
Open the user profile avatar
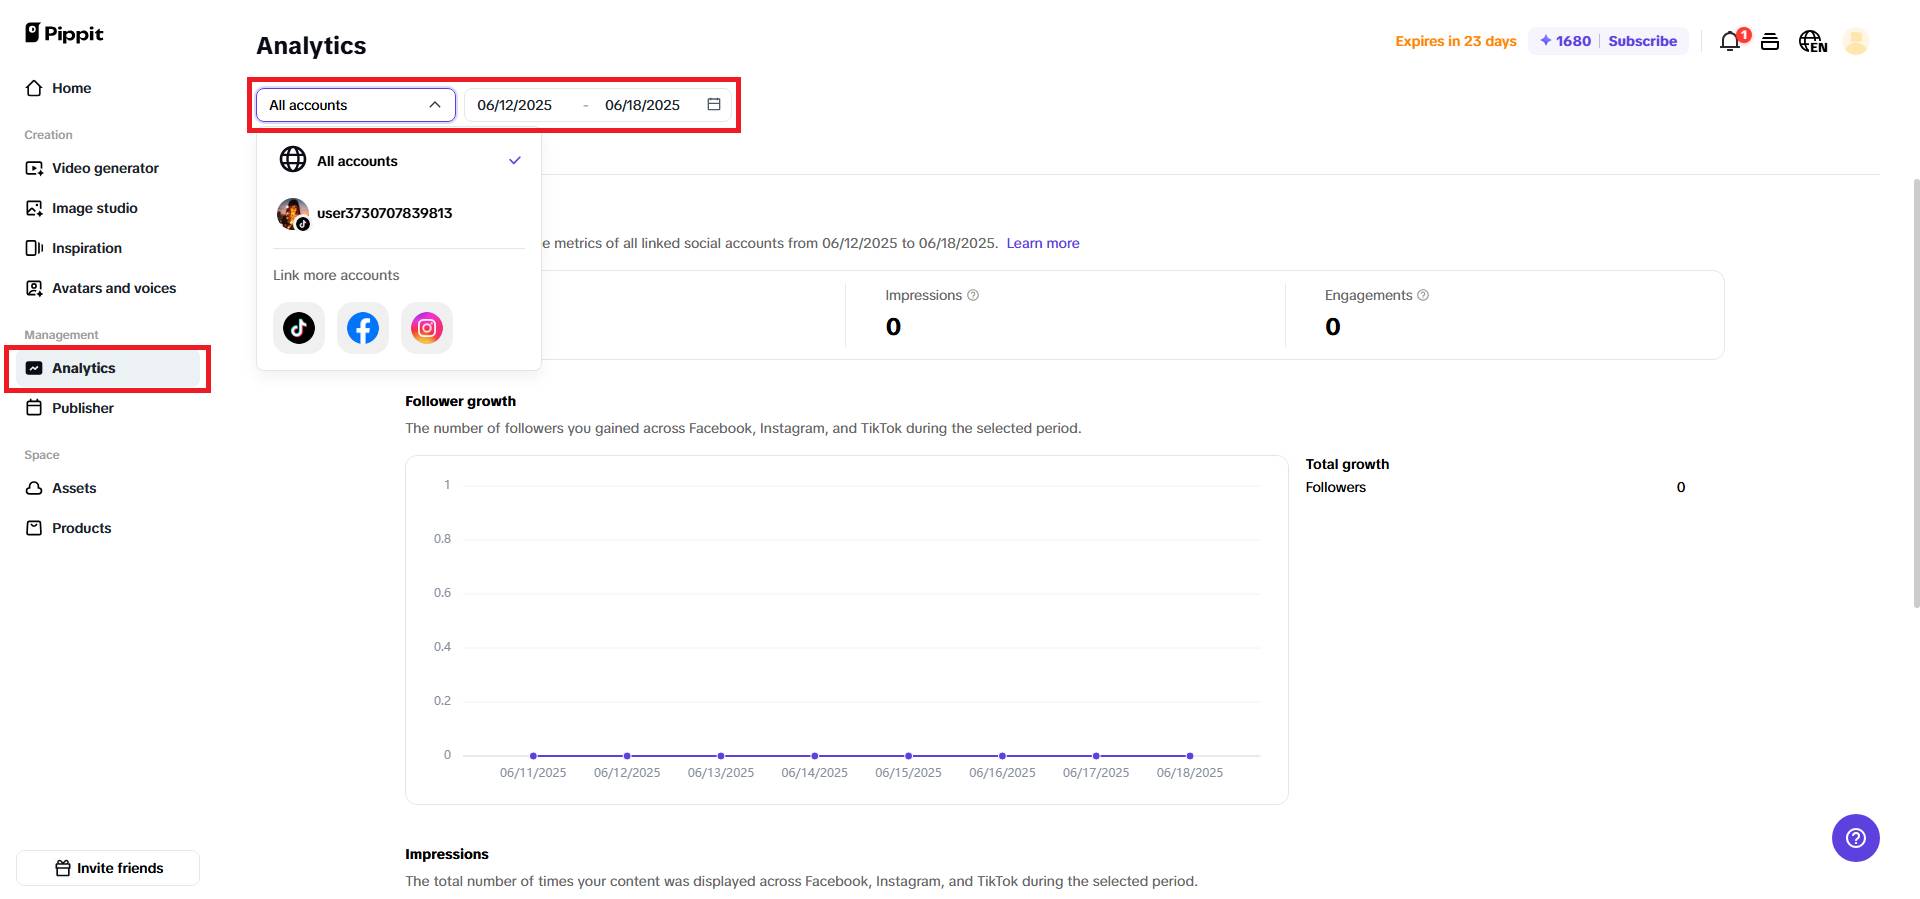click(1856, 41)
